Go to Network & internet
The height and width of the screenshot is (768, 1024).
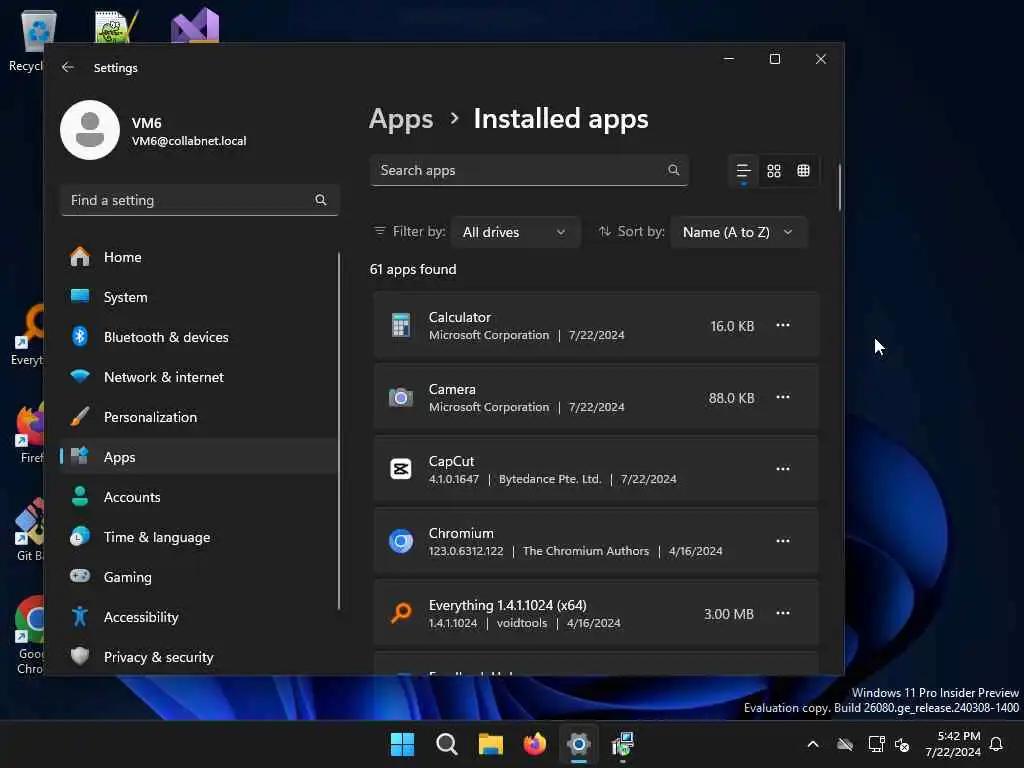click(199, 377)
